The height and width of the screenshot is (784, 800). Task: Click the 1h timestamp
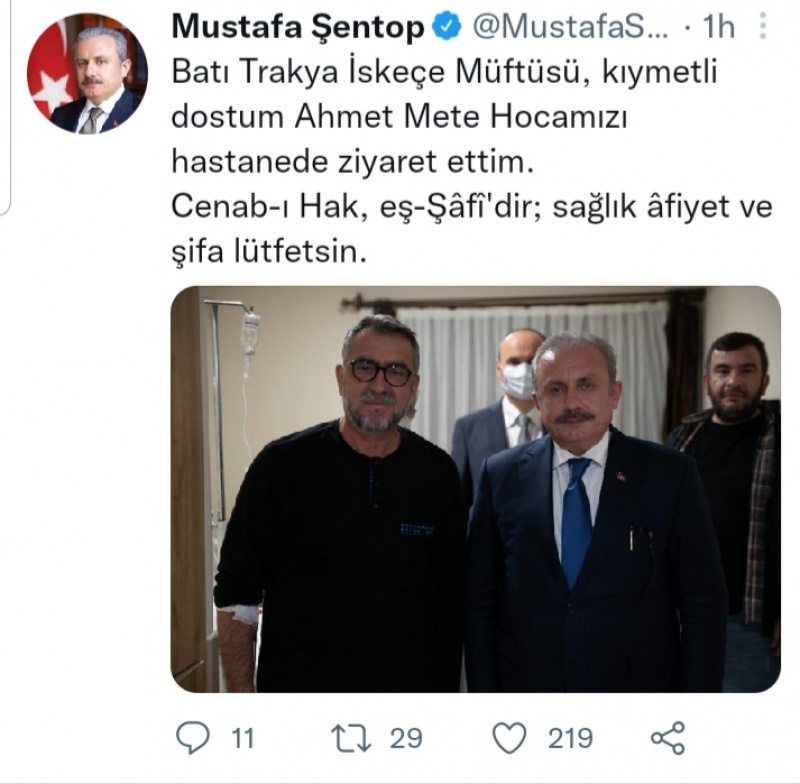(x=718, y=27)
